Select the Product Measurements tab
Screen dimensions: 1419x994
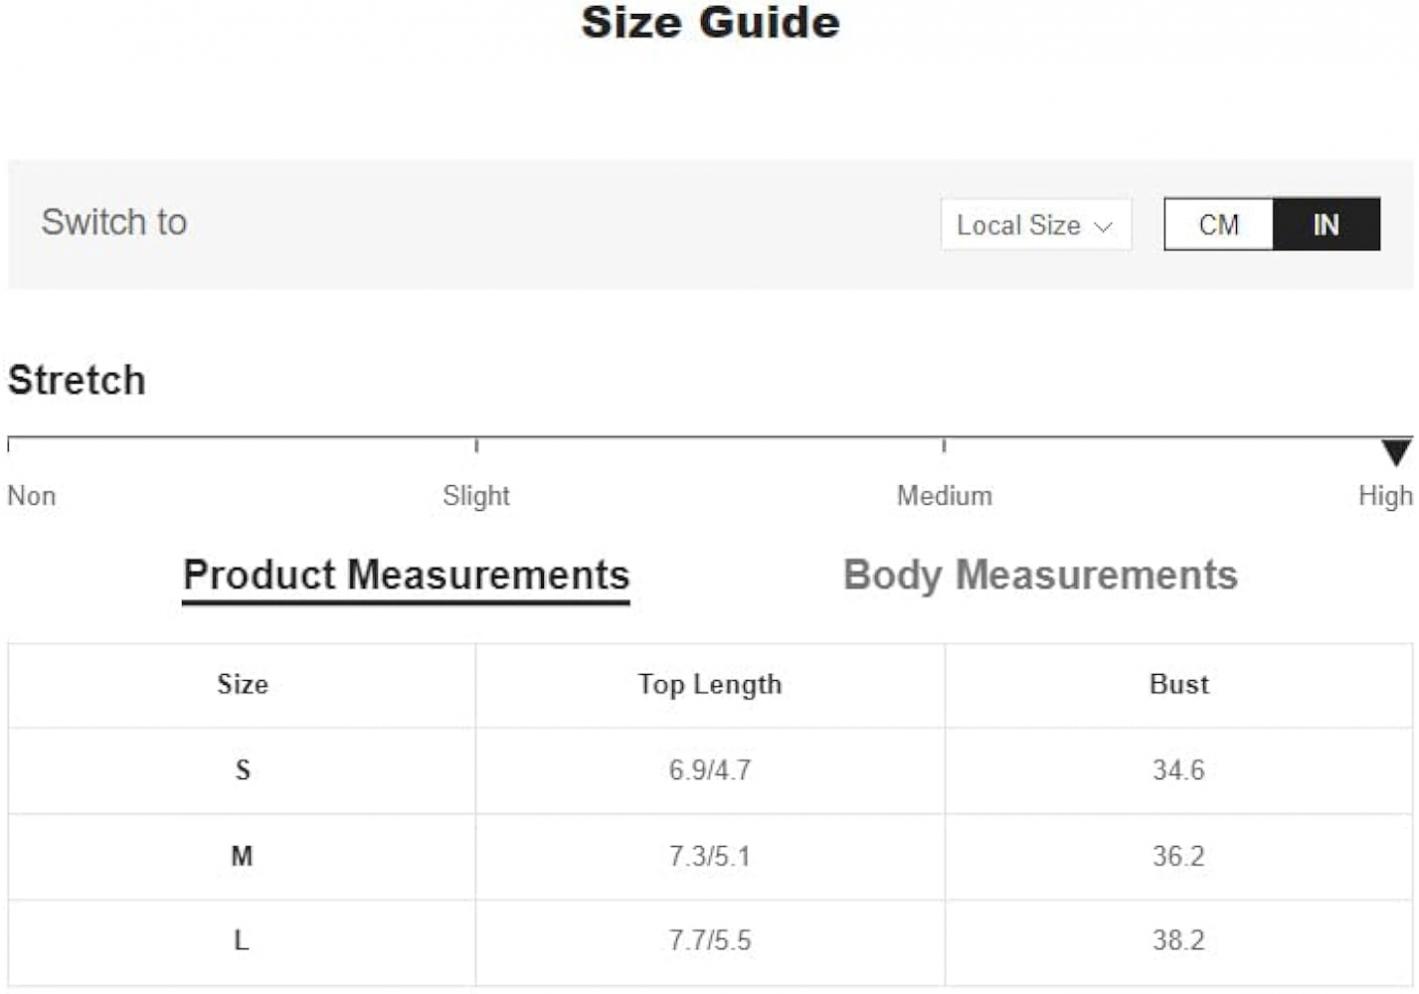pos(406,576)
